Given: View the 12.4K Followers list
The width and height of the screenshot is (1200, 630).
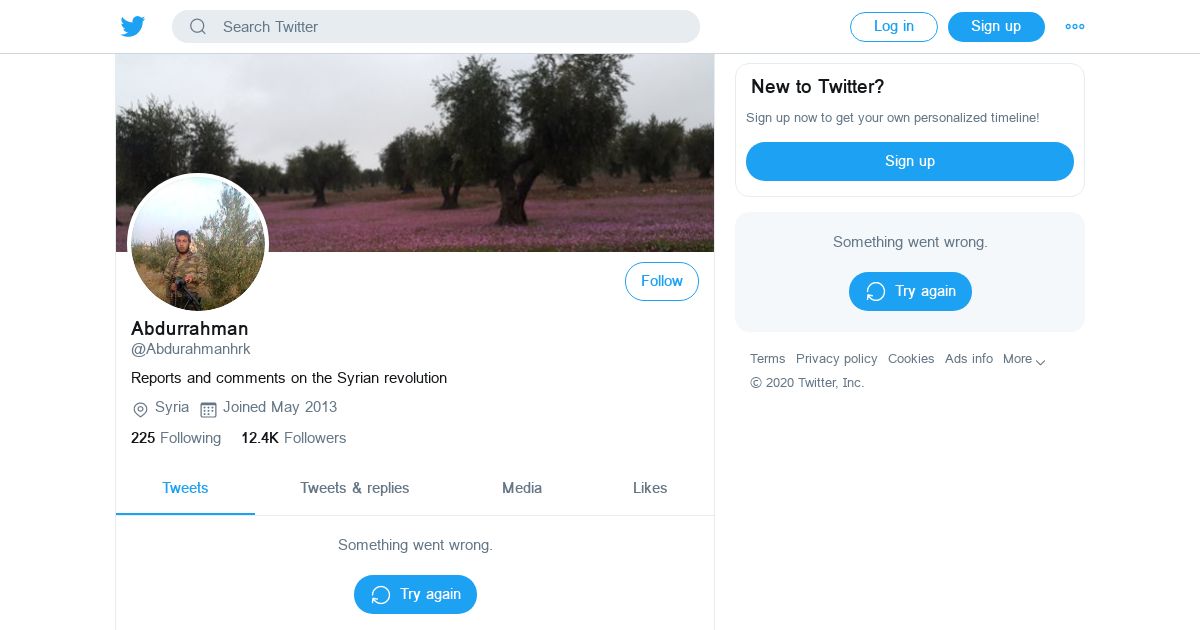Looking at the screenshot, I should coord(293,438).
